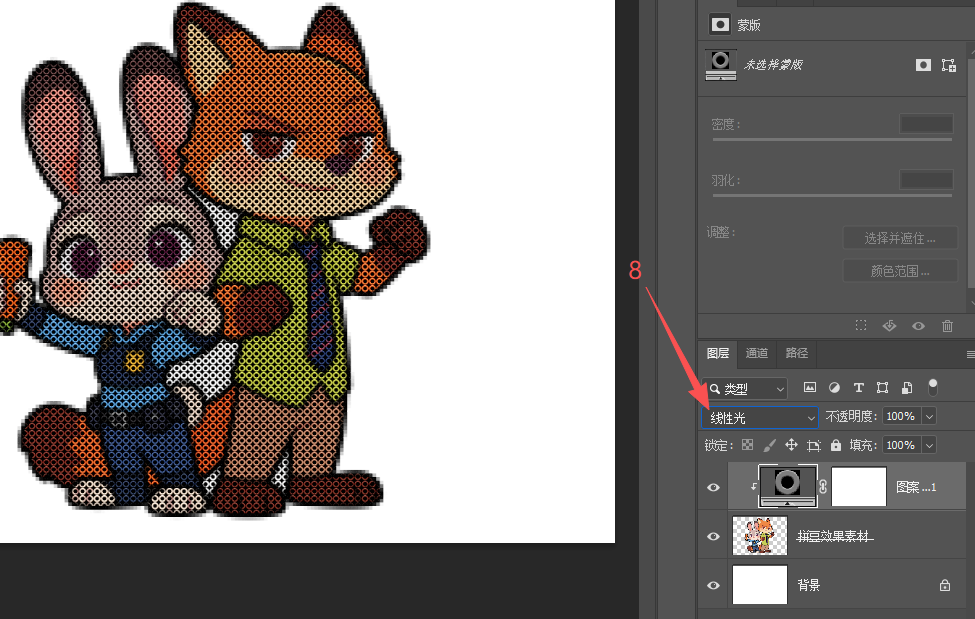
Task: Toggle layer filtering on/off switch
Action: [x=933, y=387]
